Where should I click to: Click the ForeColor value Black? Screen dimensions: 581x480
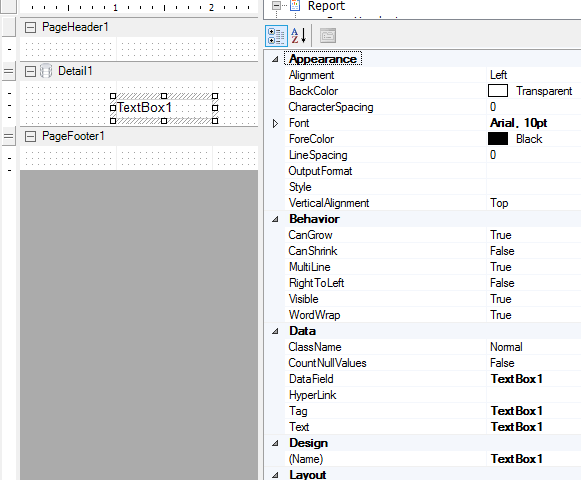529,139
